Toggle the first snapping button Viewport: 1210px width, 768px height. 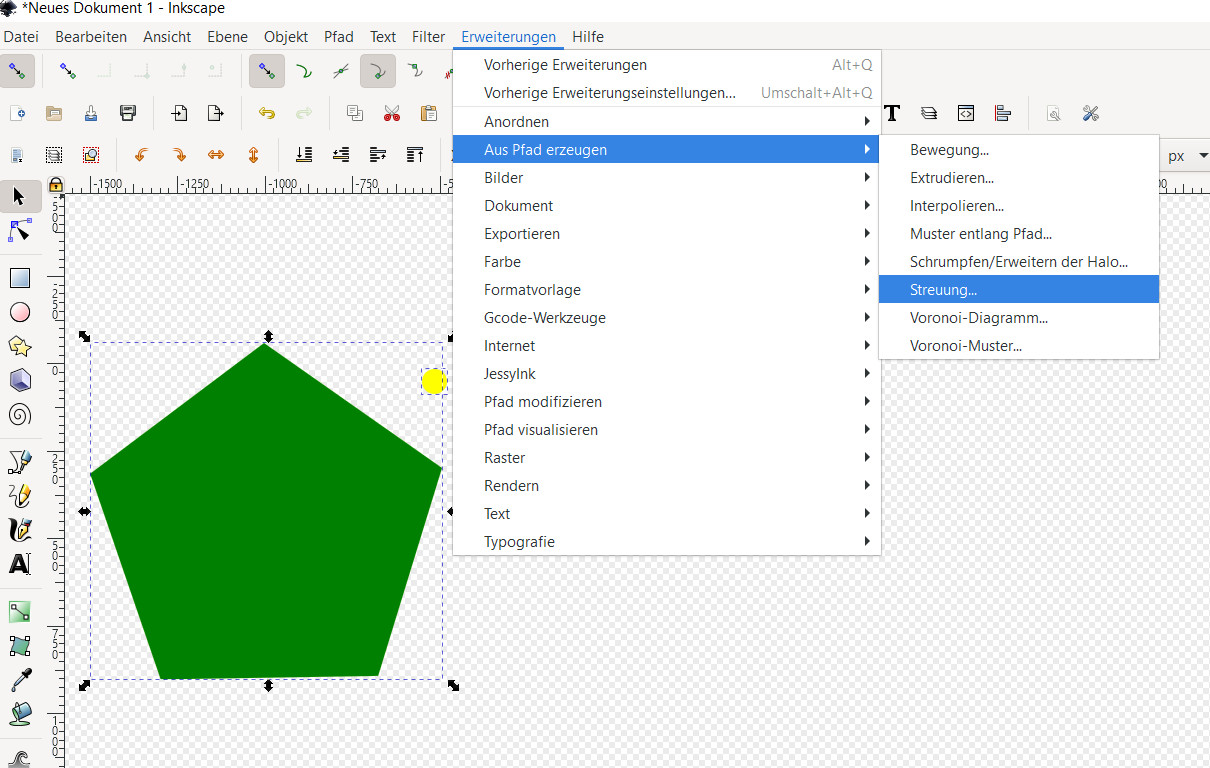pos(17,71)
